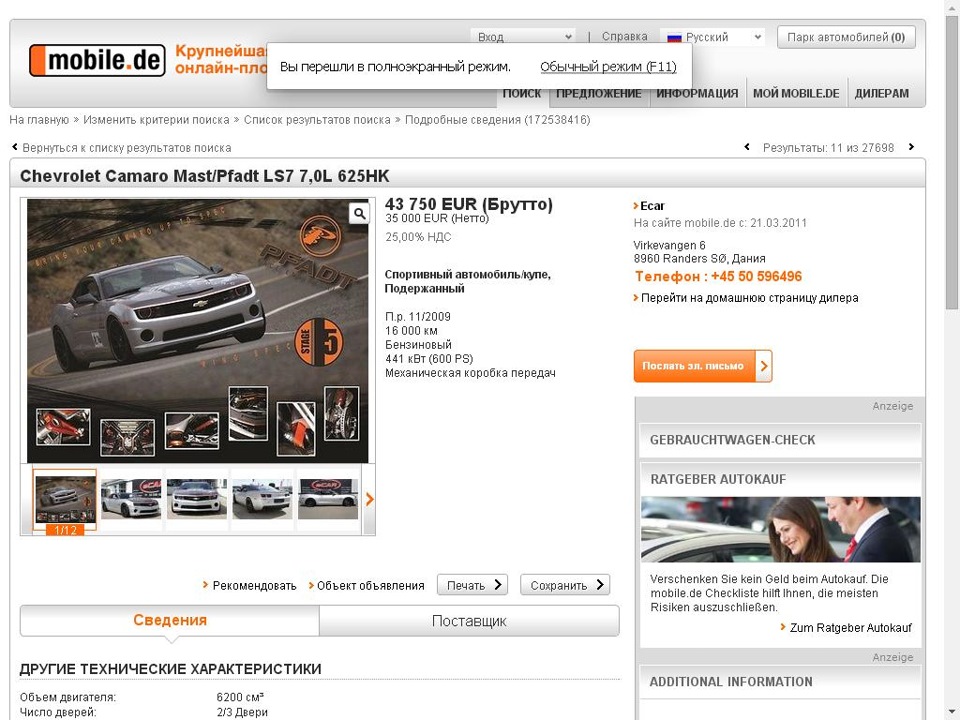This screenshot has width=960, height=720.
Task: Click the Russian flag icon
Action: pos(674,37)
